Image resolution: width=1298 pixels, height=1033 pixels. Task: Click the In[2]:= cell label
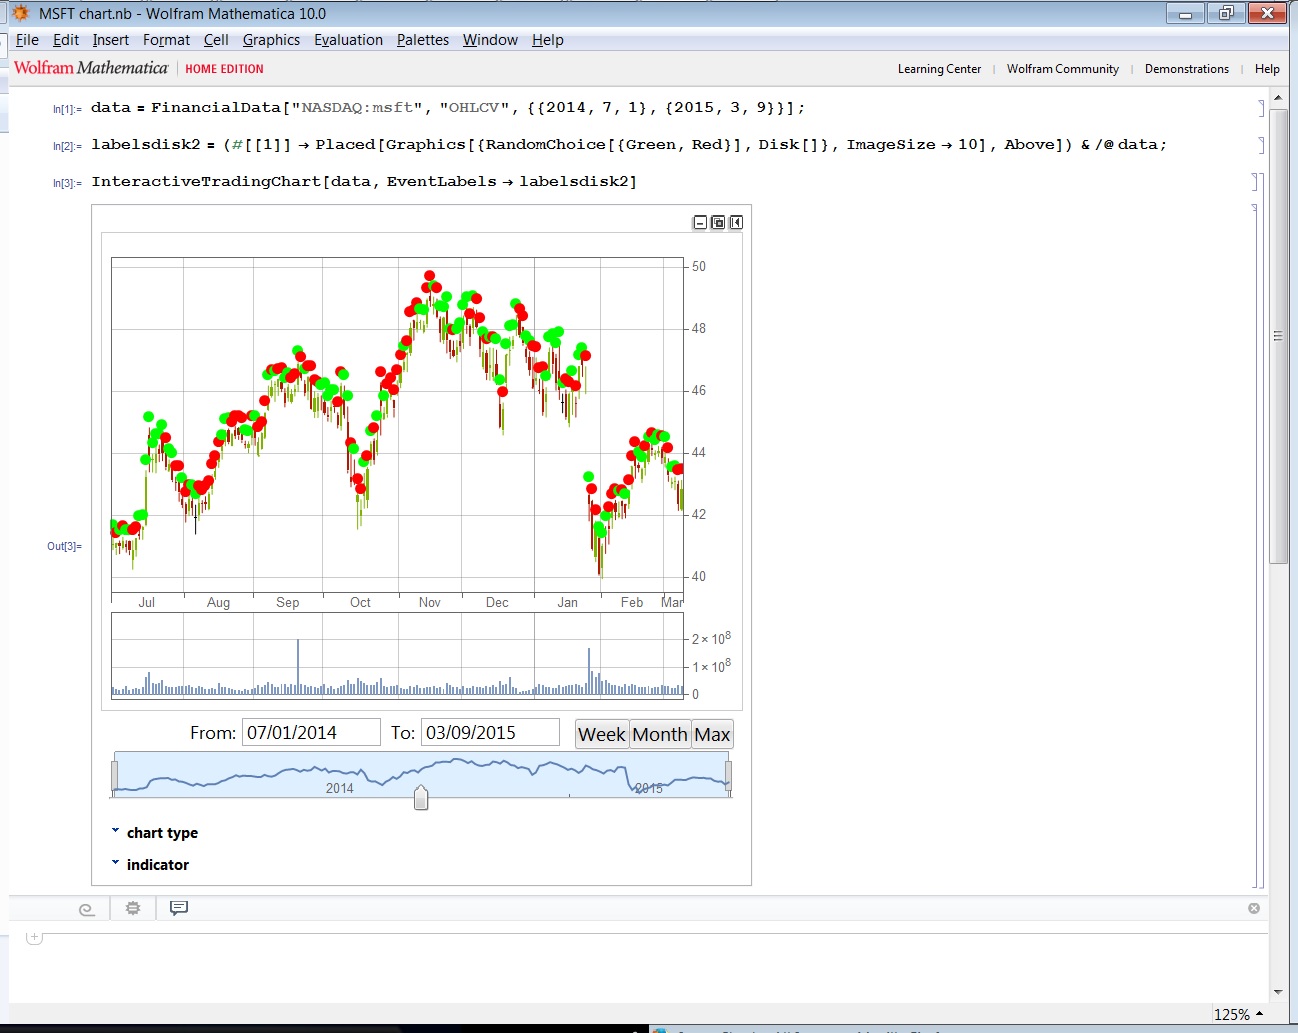click(x=67, y=146)
